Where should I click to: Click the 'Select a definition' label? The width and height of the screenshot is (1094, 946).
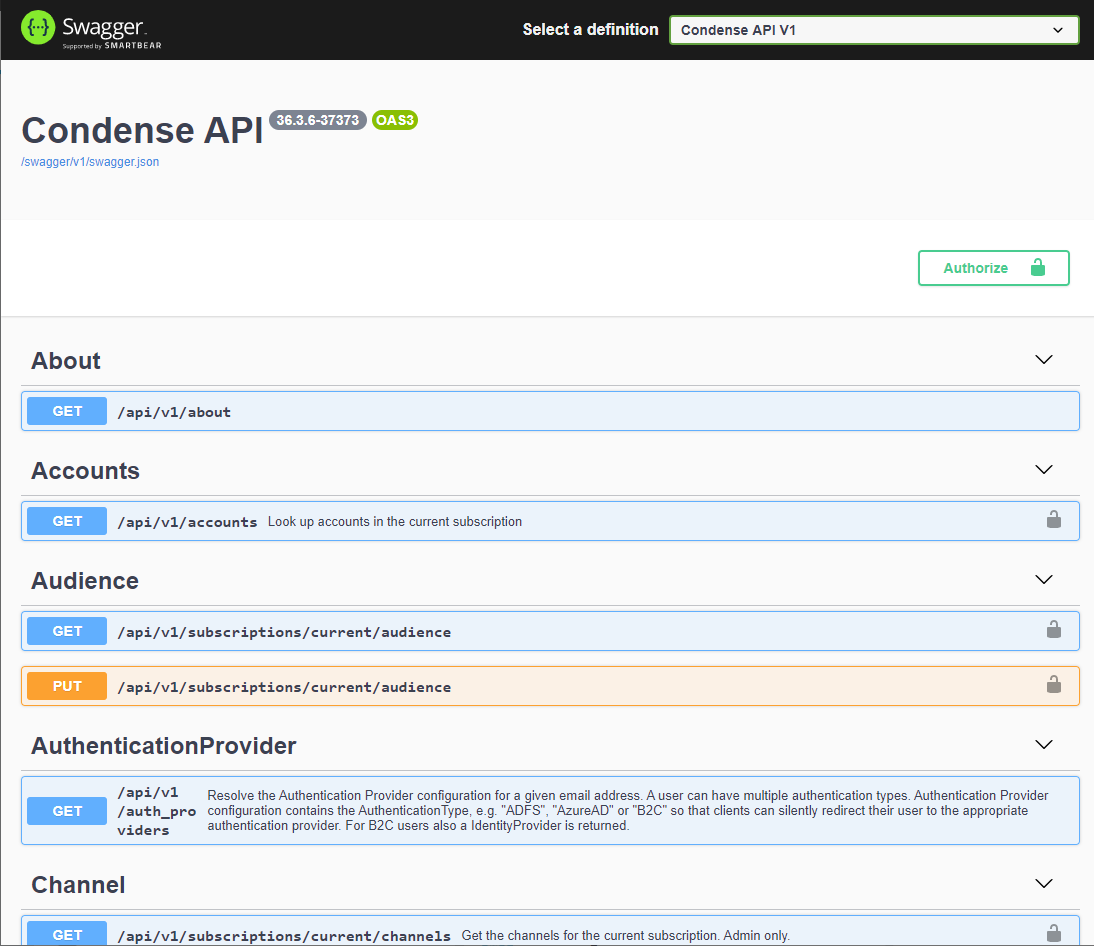click(x=590, y=29)
